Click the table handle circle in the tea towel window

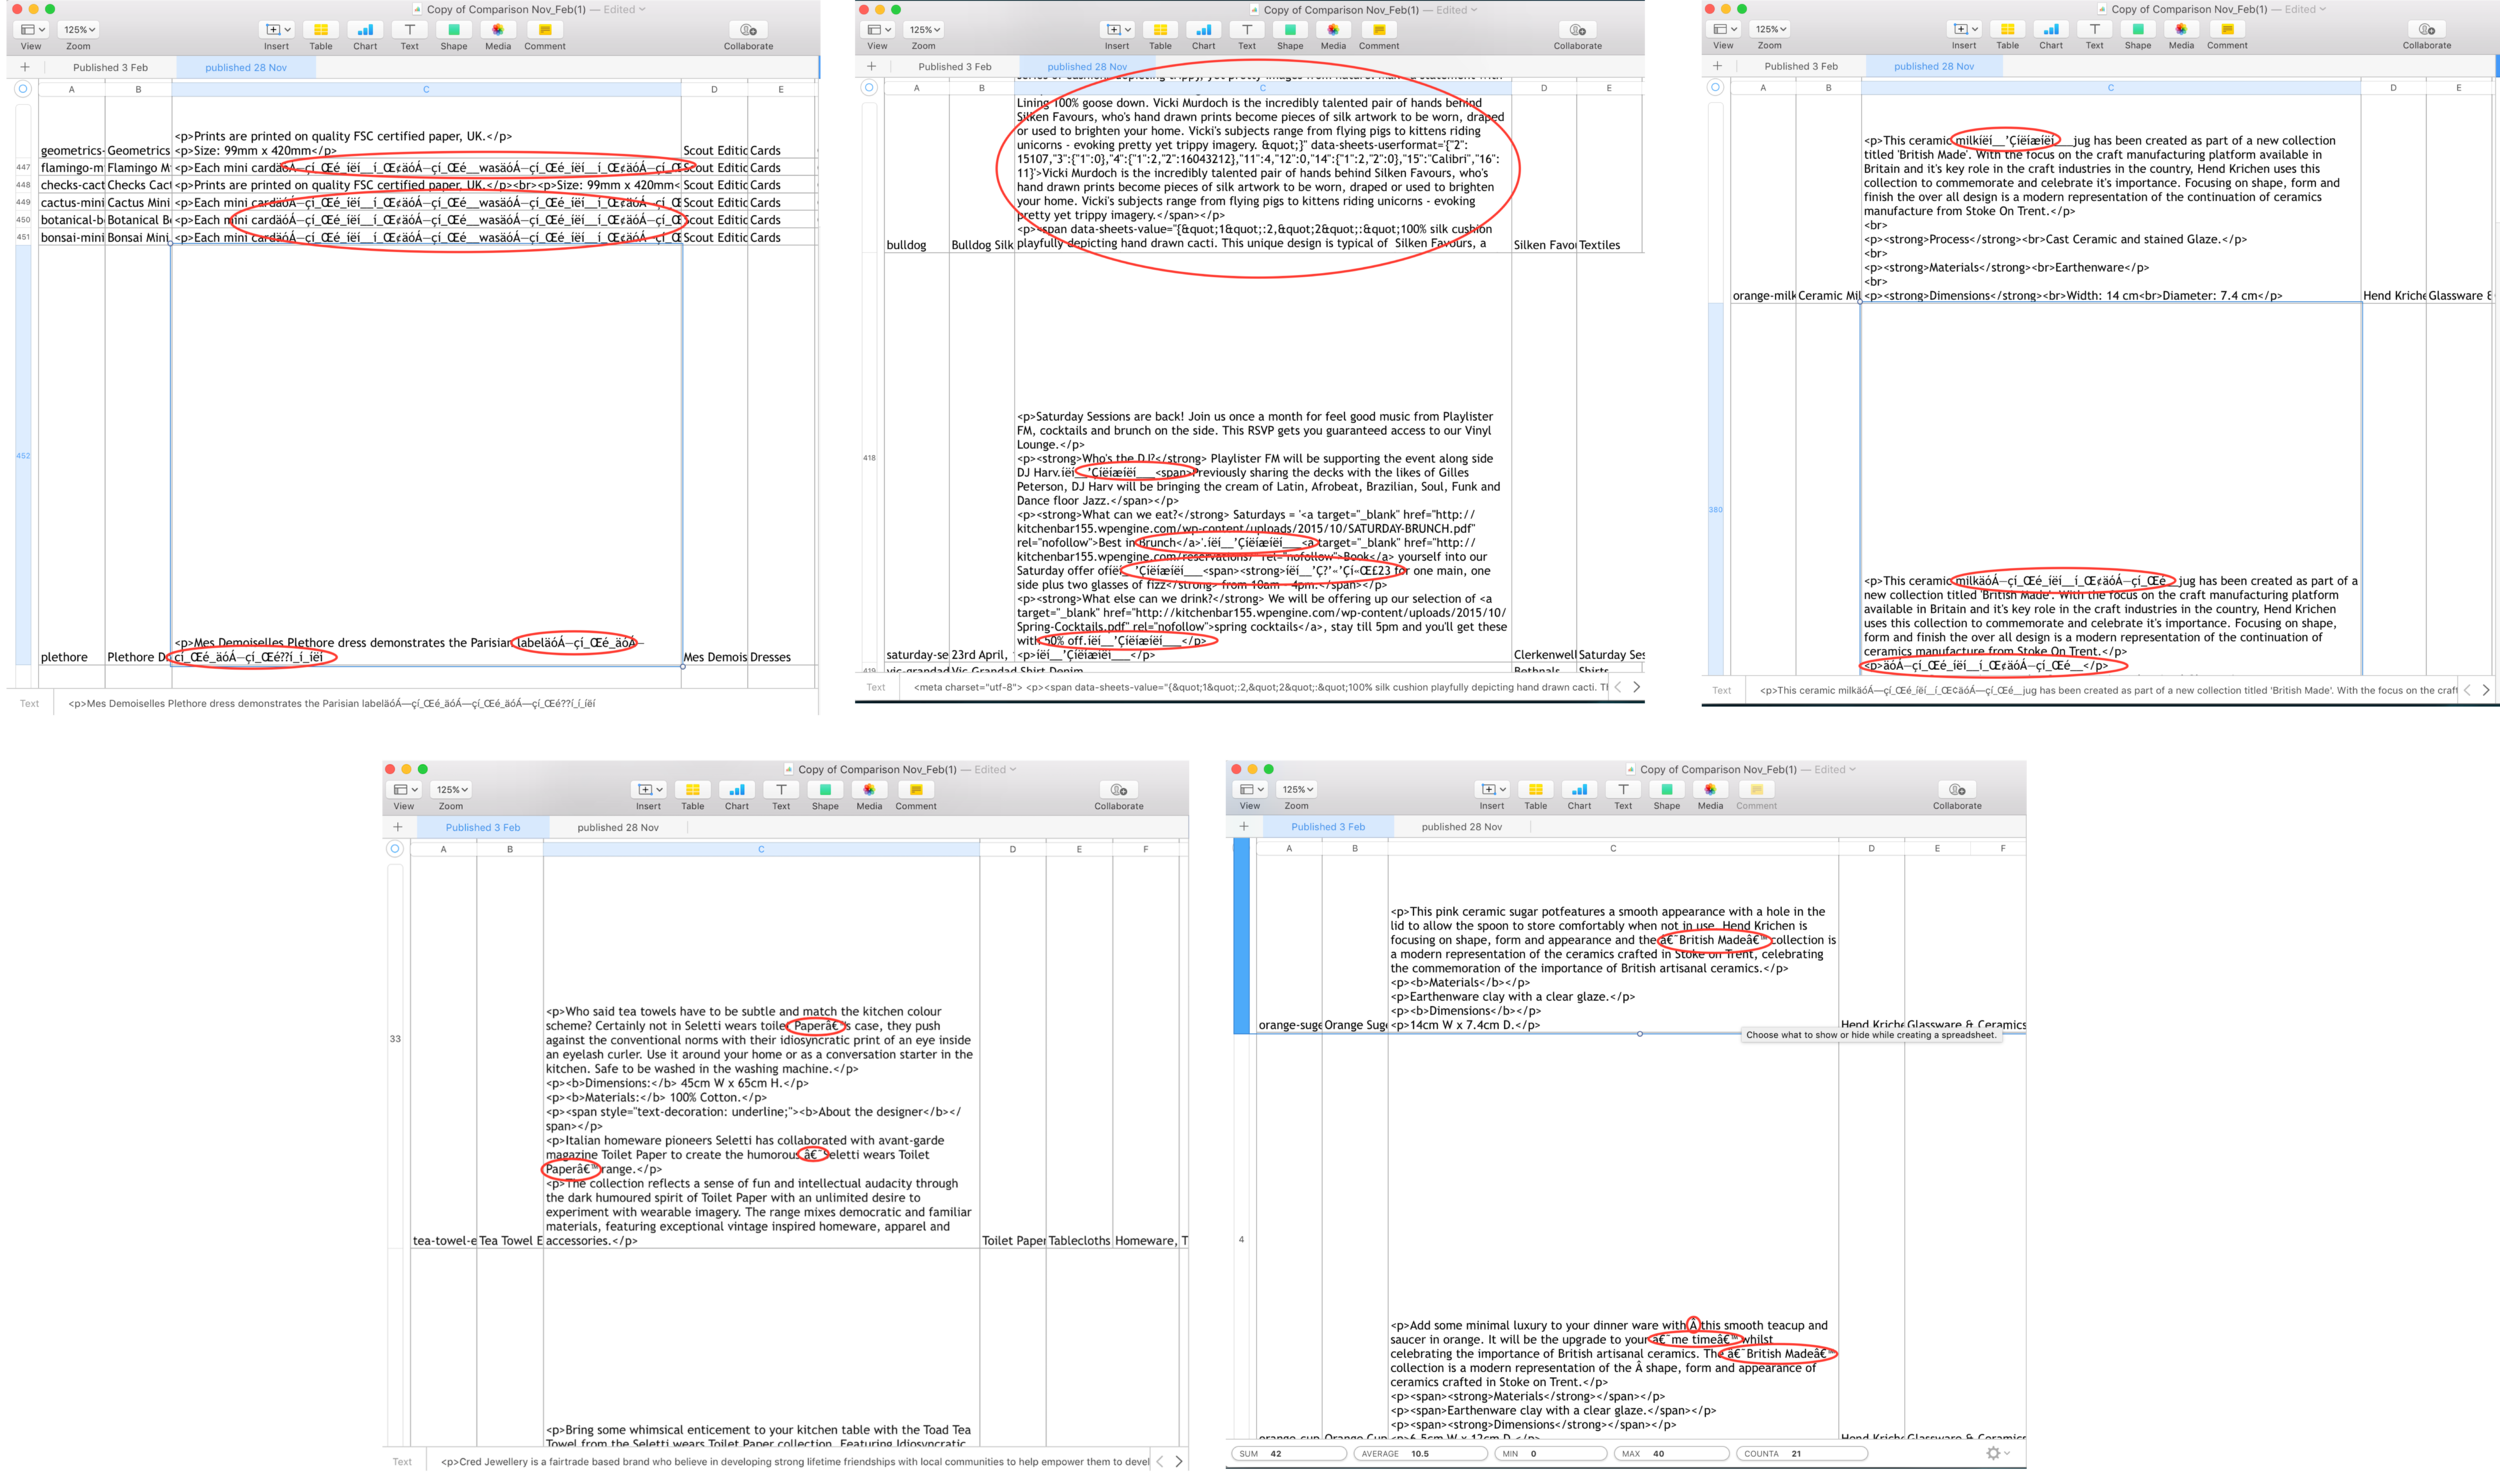coord(395,849)
